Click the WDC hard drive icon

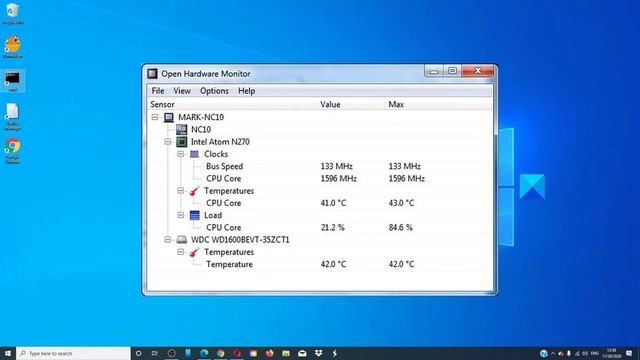point(182,240)
